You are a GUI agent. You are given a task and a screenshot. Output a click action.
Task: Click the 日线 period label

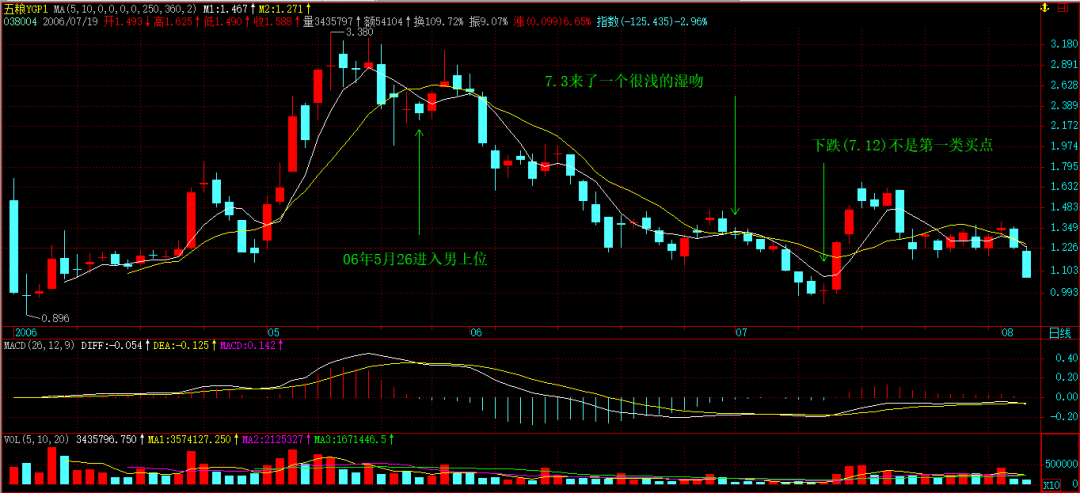click(1059, 333)
